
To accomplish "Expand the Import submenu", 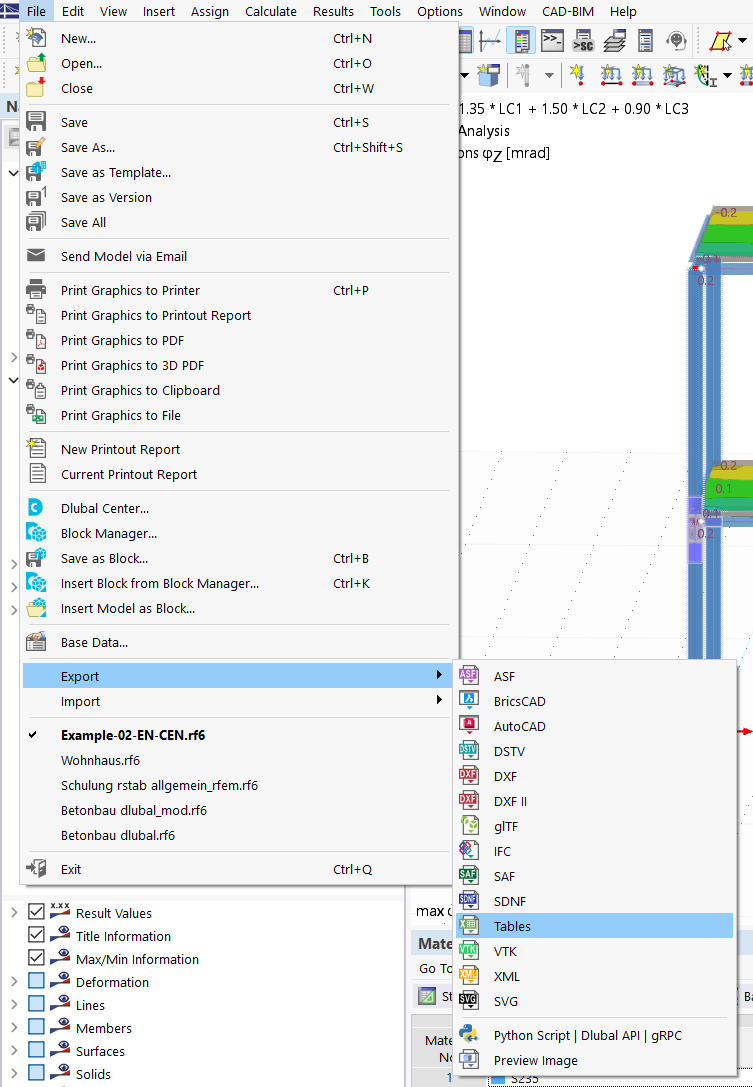I will [240, 701].
